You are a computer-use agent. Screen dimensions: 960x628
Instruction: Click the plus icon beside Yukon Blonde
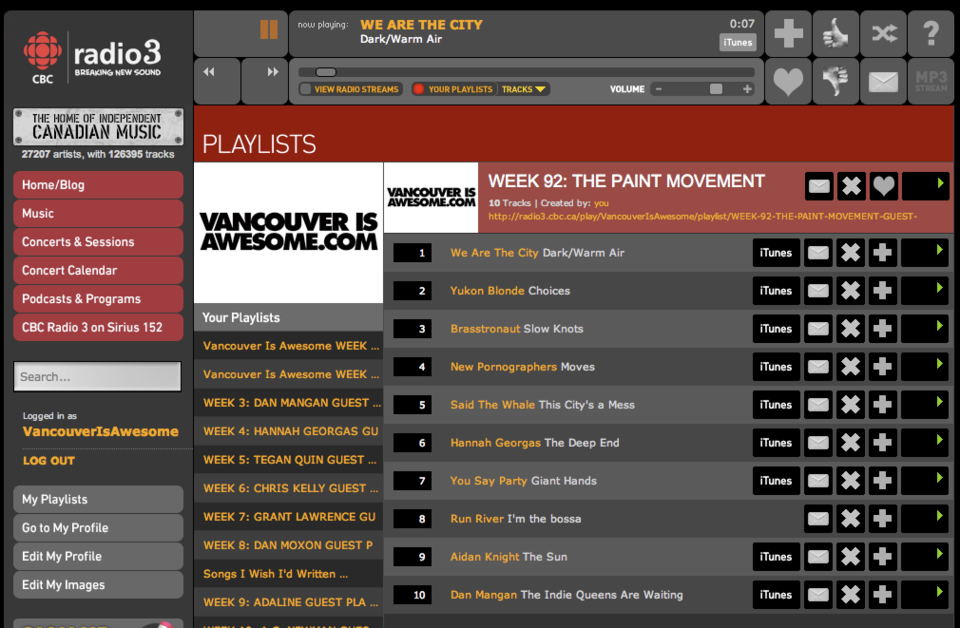882,291
